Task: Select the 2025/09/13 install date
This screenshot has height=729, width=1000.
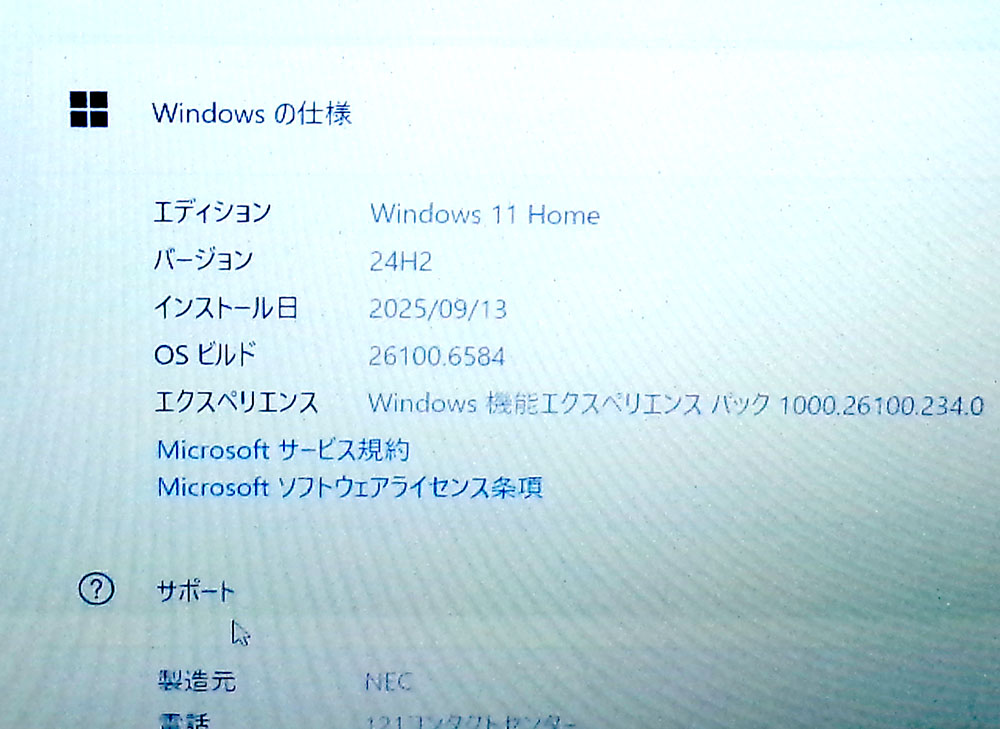Action: pos(438,309)
